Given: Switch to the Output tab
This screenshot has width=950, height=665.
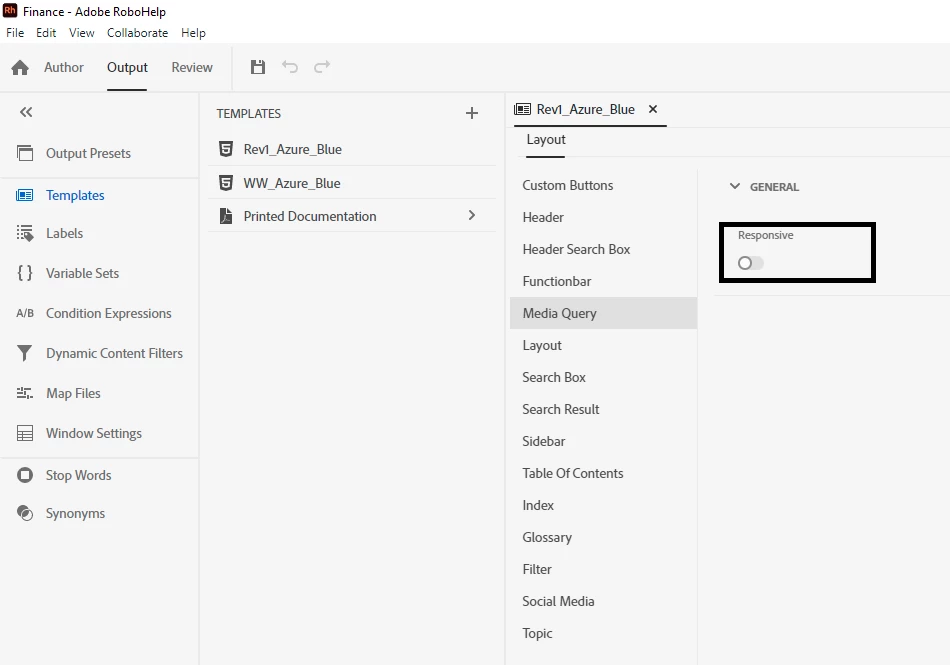Looking at the screenshot, I should point(127,67).
